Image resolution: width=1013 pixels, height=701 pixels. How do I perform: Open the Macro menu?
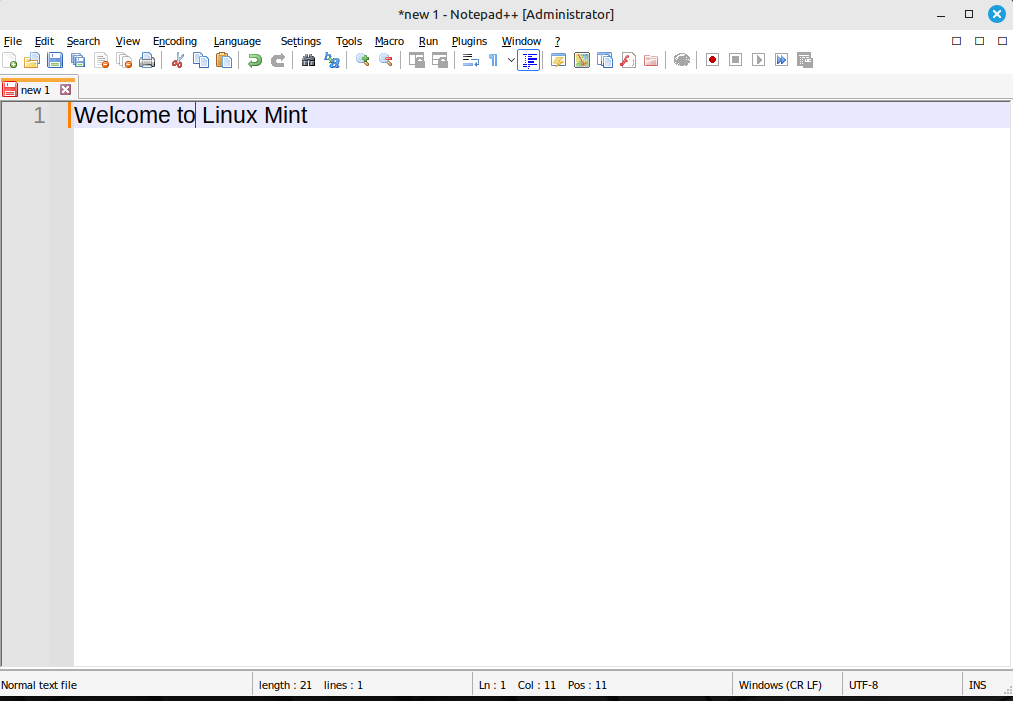pos(389,41)
